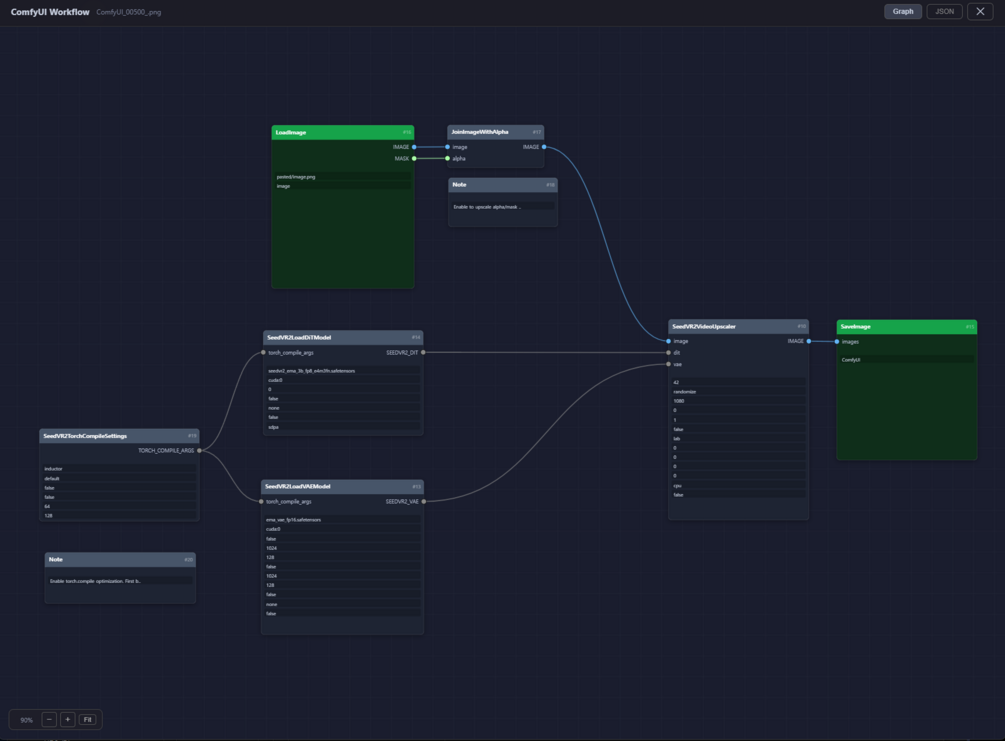1005x741 pixels.
Task: Click the #14 ID on SeedVR2LoadDiTModel
Action: [416, 337]
